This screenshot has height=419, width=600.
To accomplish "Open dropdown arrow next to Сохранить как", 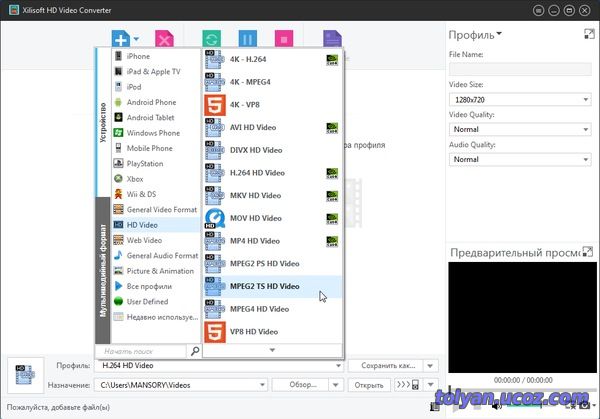I will pos(430,366).
